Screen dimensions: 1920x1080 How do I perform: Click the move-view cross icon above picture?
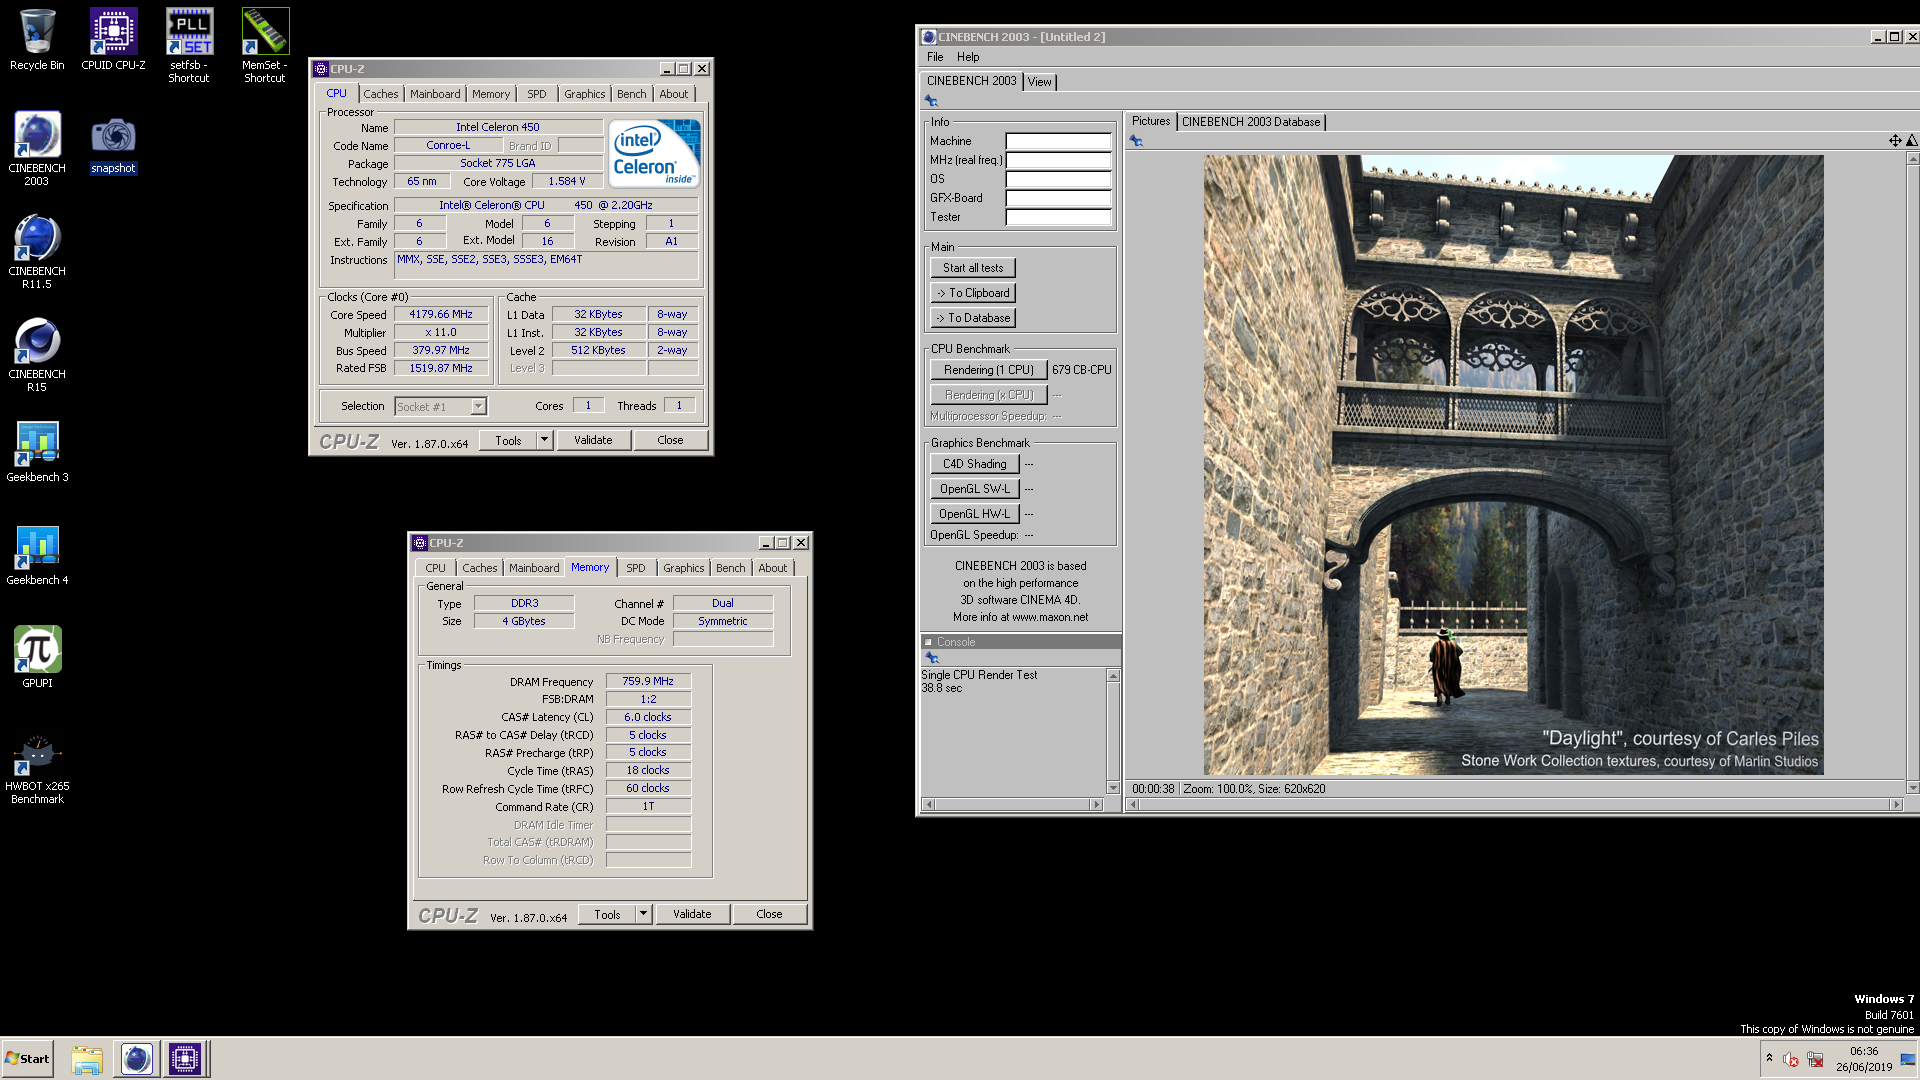[x=1895, y=140]
